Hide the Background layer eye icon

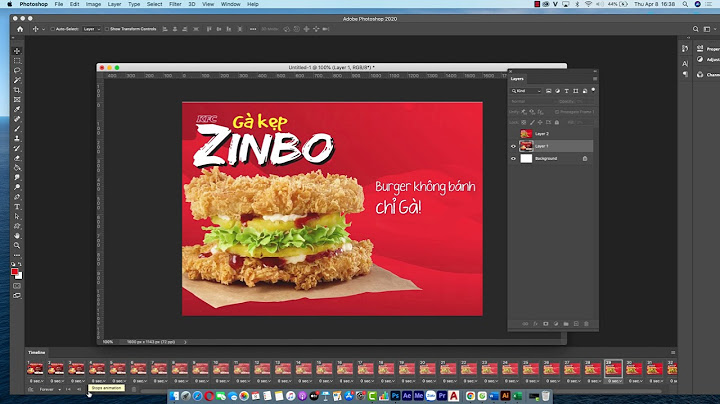click(513, 158)
